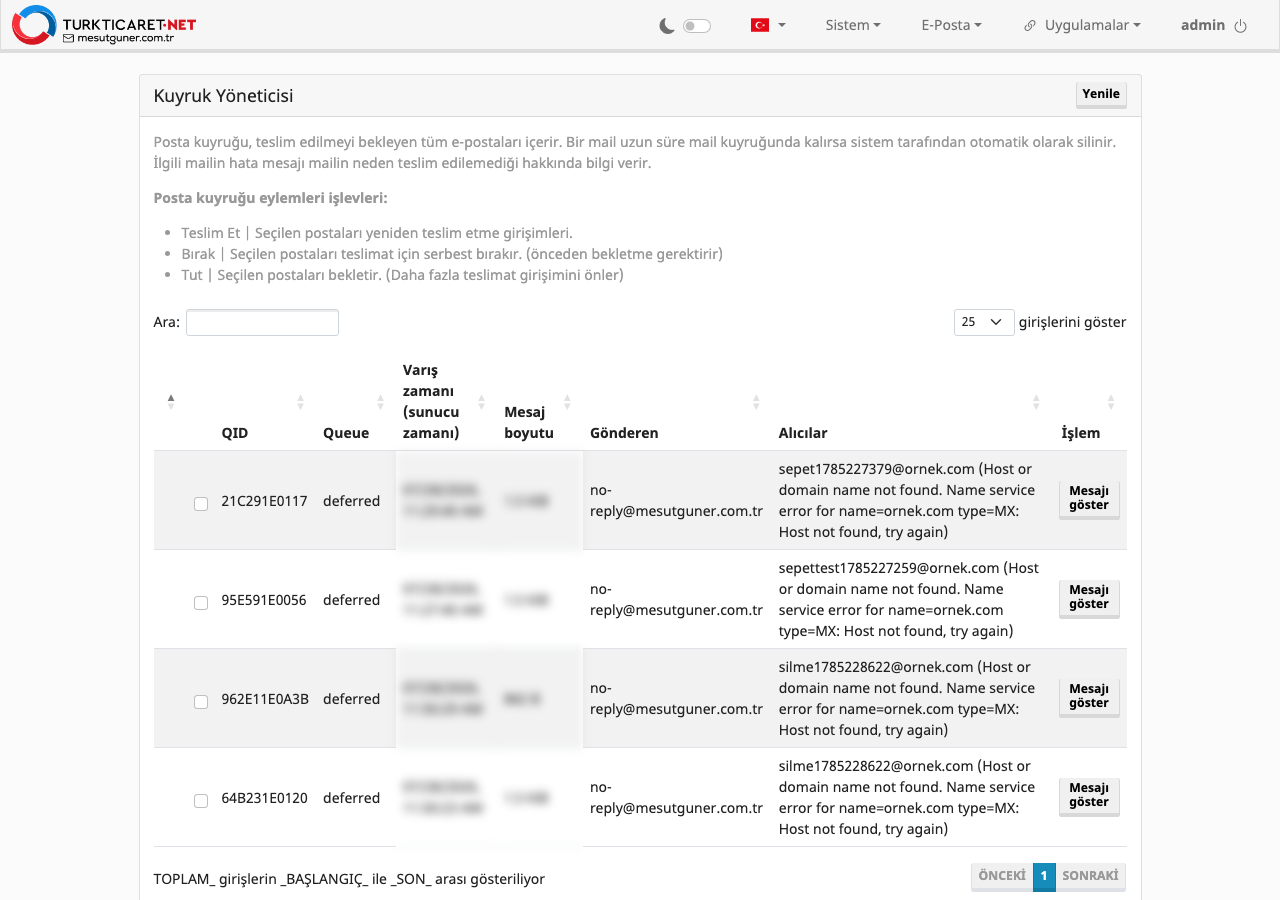
Task: Open the Turkish flag language dropdown
Action: (768, 25)
